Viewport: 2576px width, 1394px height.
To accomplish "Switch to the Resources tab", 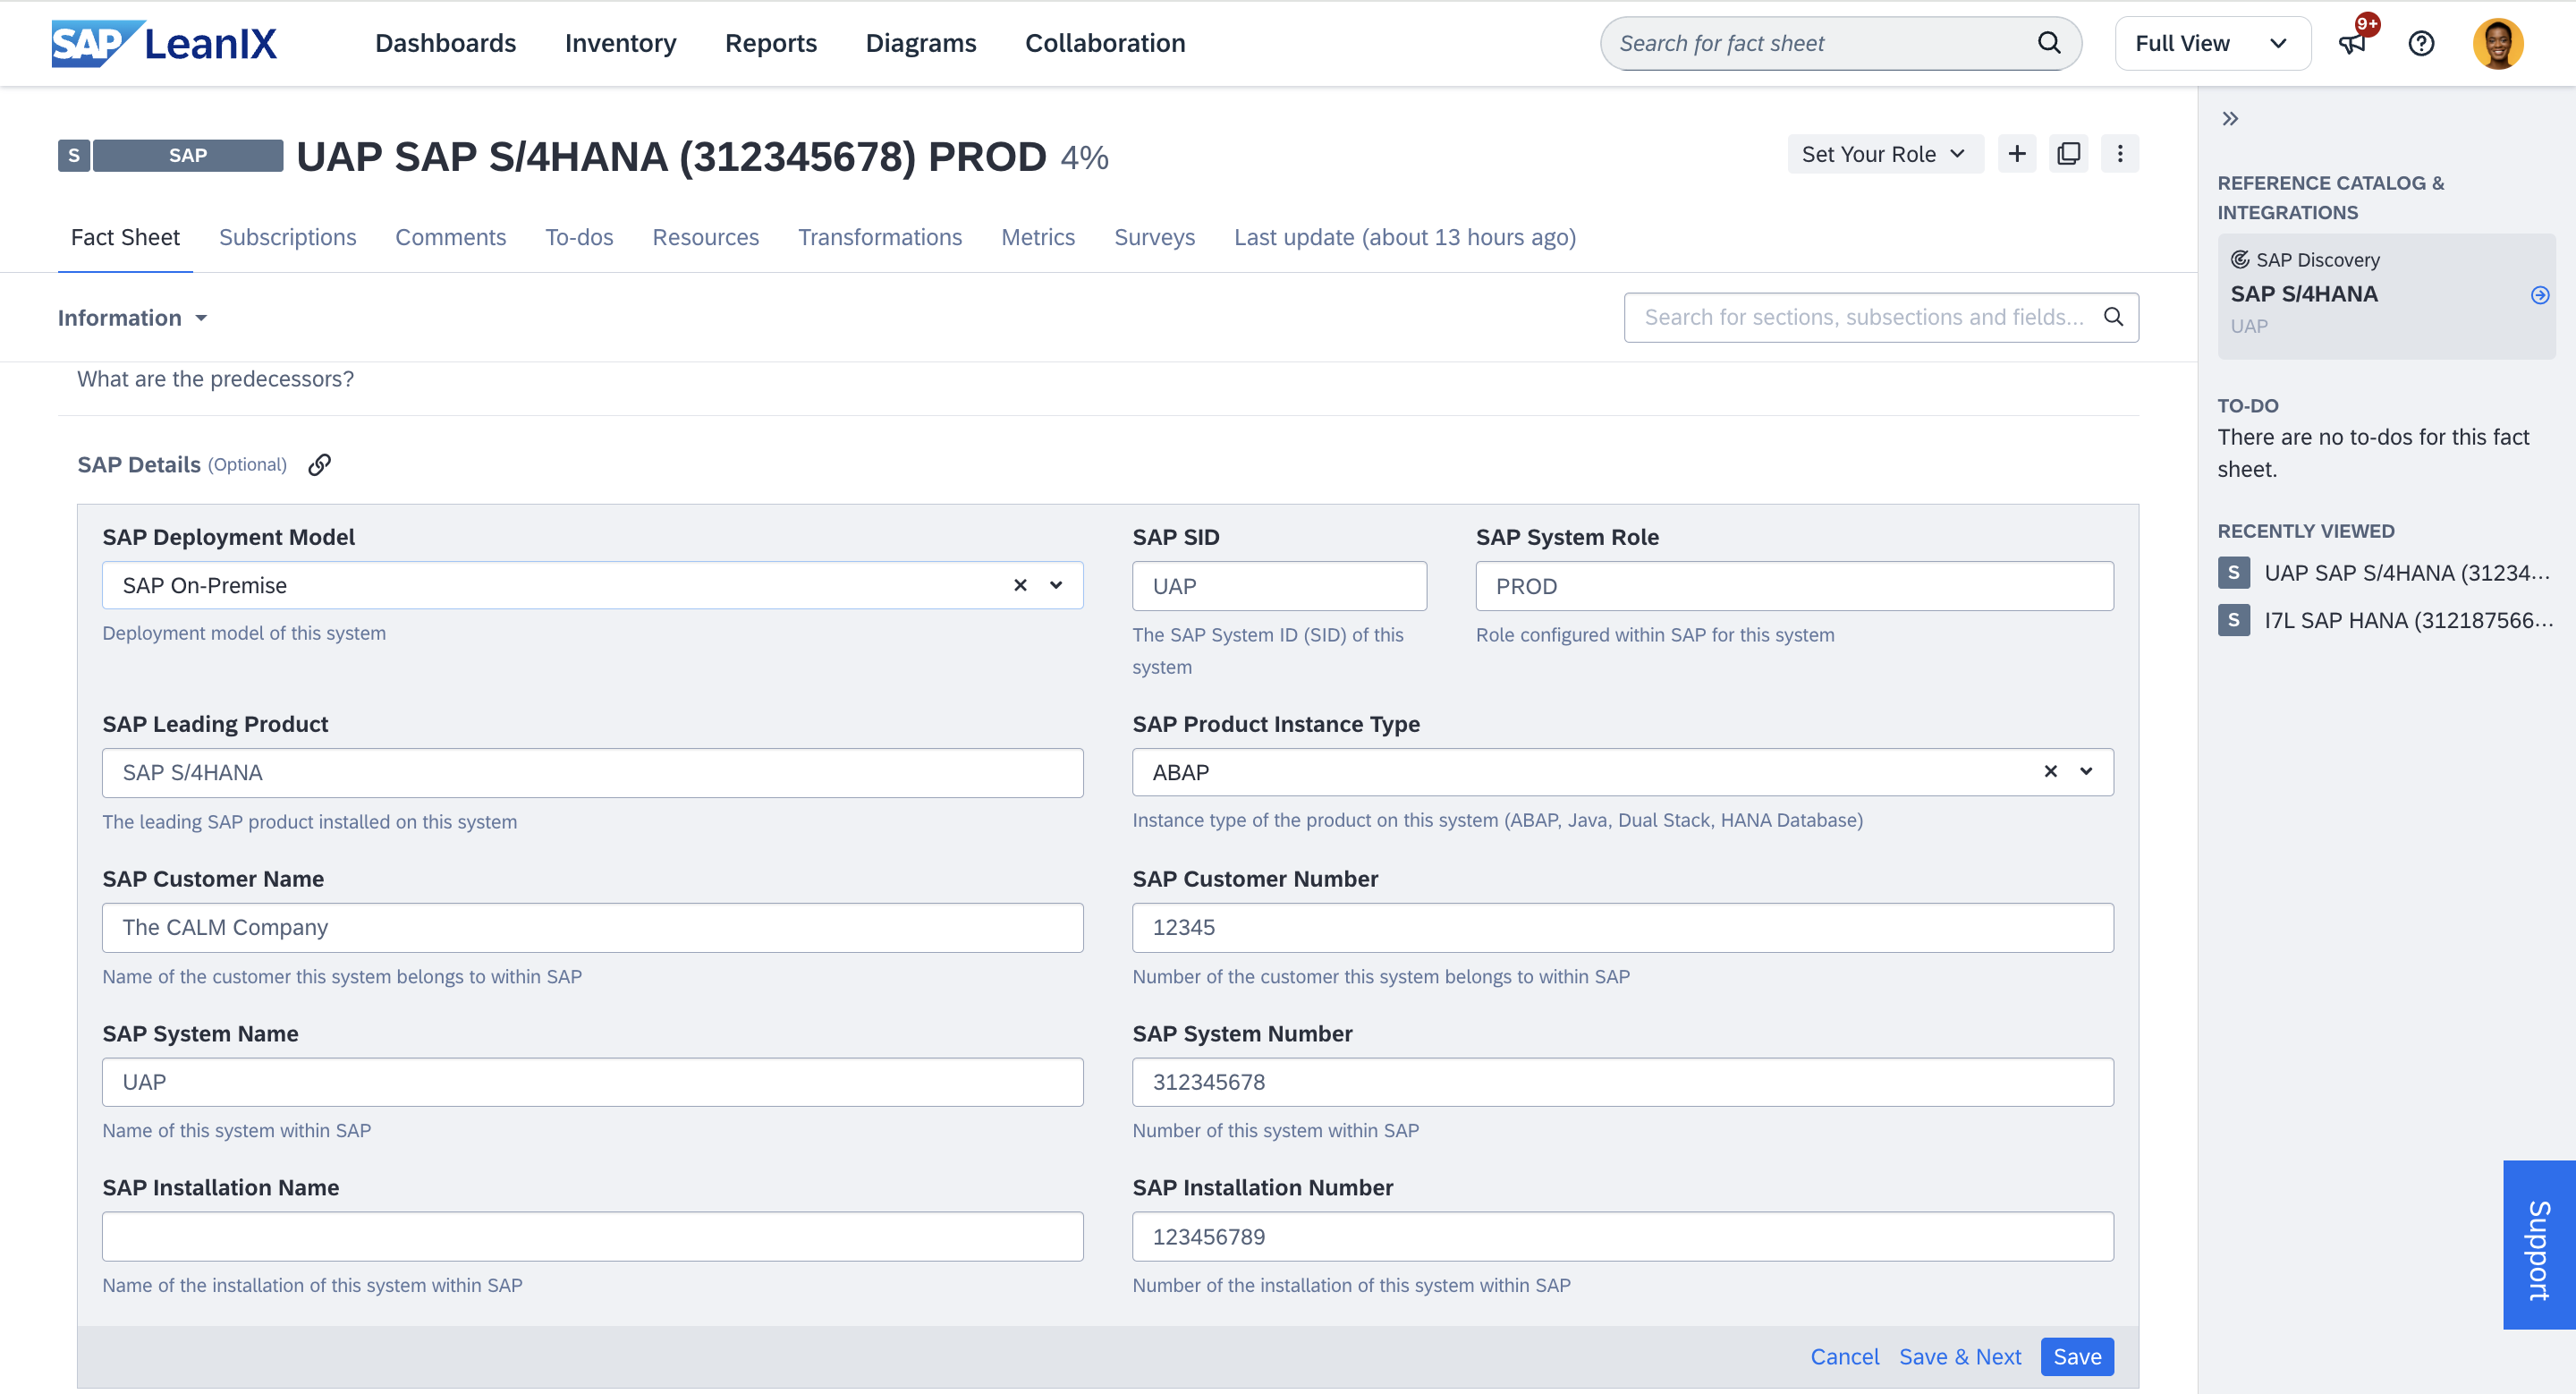I will 706,237.
